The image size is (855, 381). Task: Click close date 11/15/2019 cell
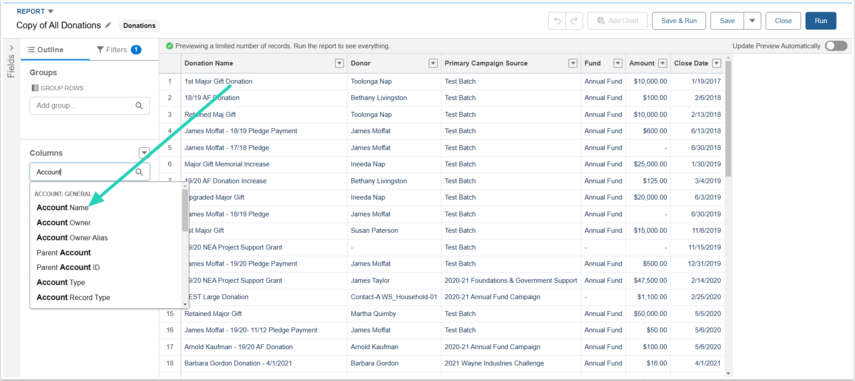697,247
